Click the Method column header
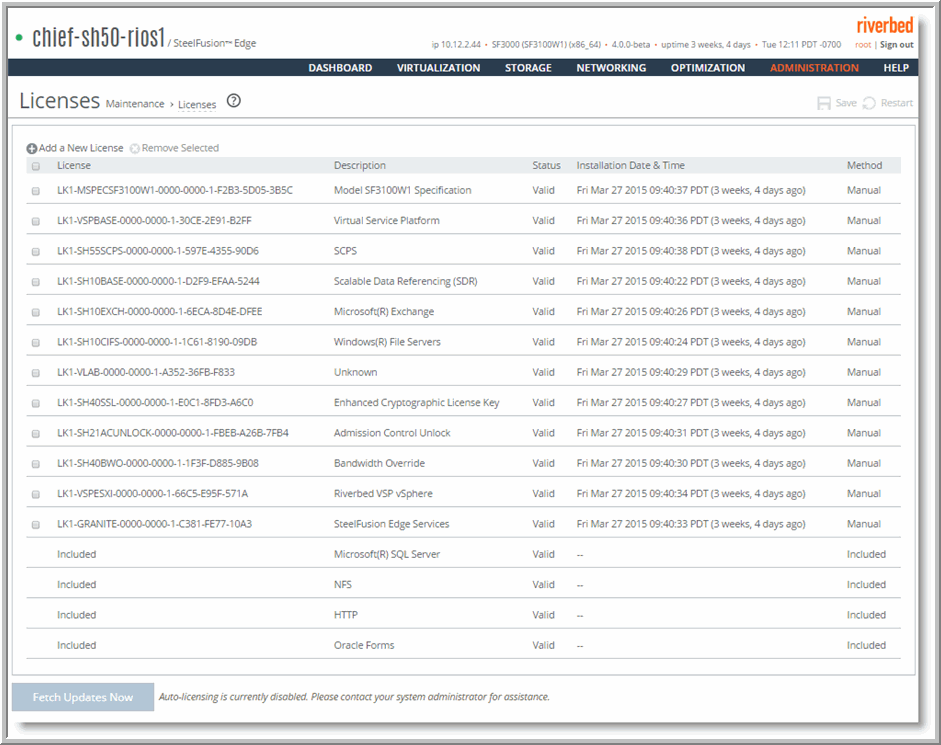This screenshot has height=745, width=941. (864, 165)
